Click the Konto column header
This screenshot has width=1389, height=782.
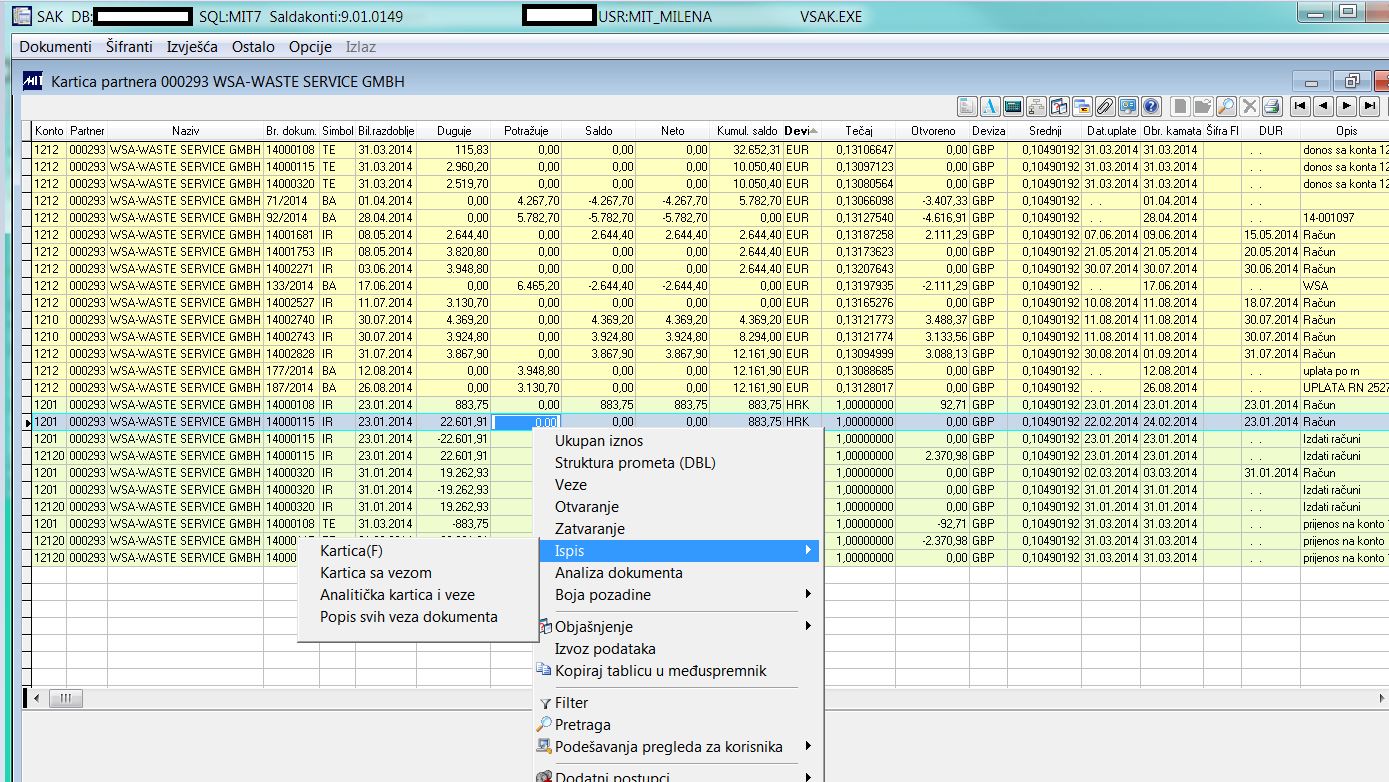click(x=49, y=131)
